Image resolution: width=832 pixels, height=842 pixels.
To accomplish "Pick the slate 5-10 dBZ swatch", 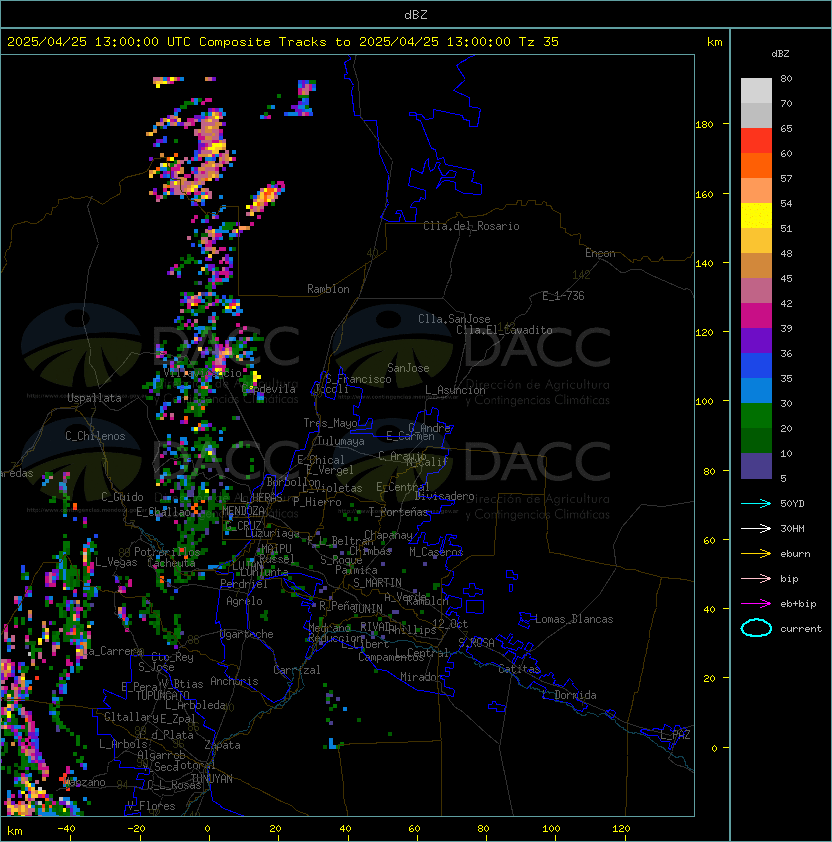I will pyautogui.click(x=756, y=466).
